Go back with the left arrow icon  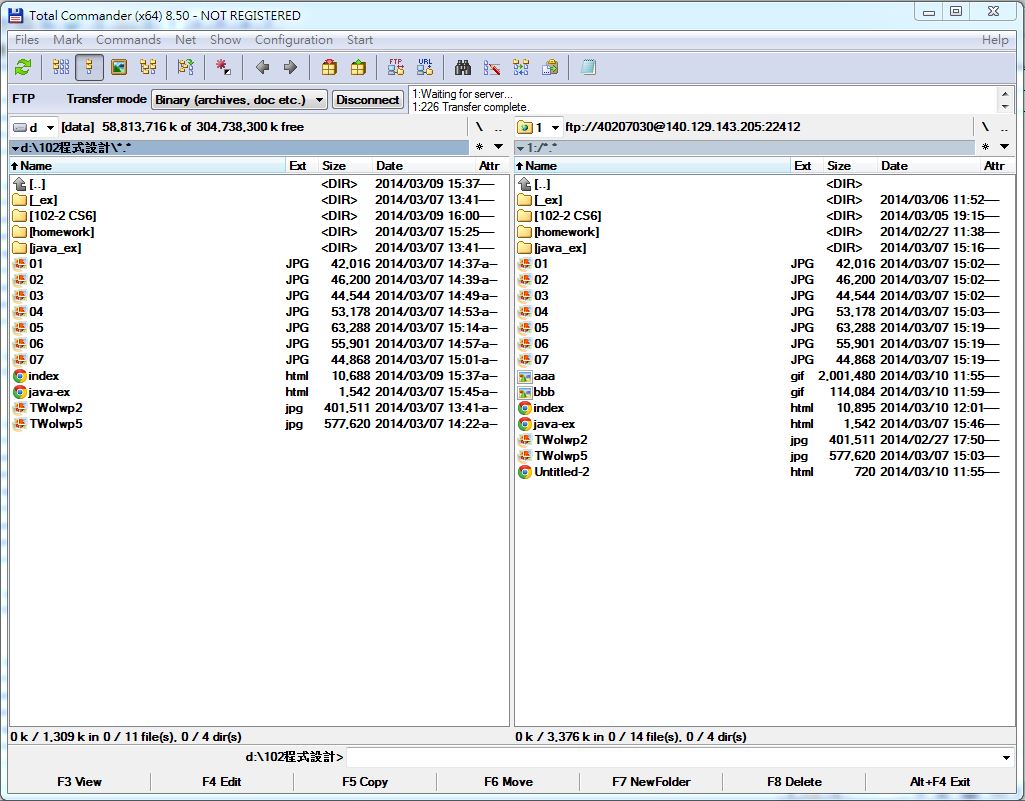coord(263,67)
